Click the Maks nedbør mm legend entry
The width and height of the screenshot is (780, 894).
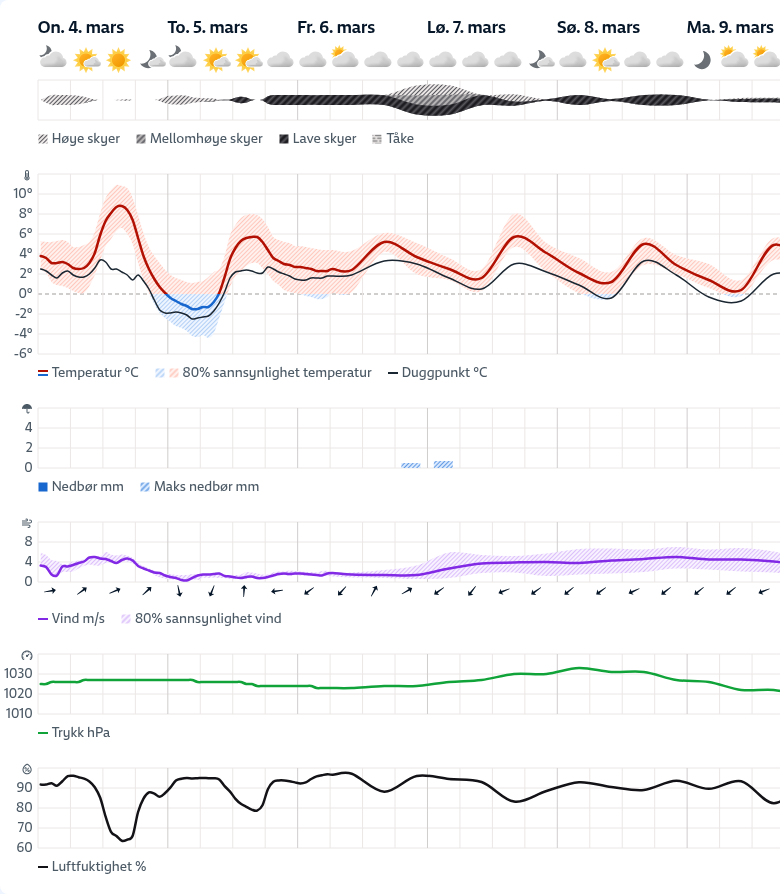coord(205,487)
